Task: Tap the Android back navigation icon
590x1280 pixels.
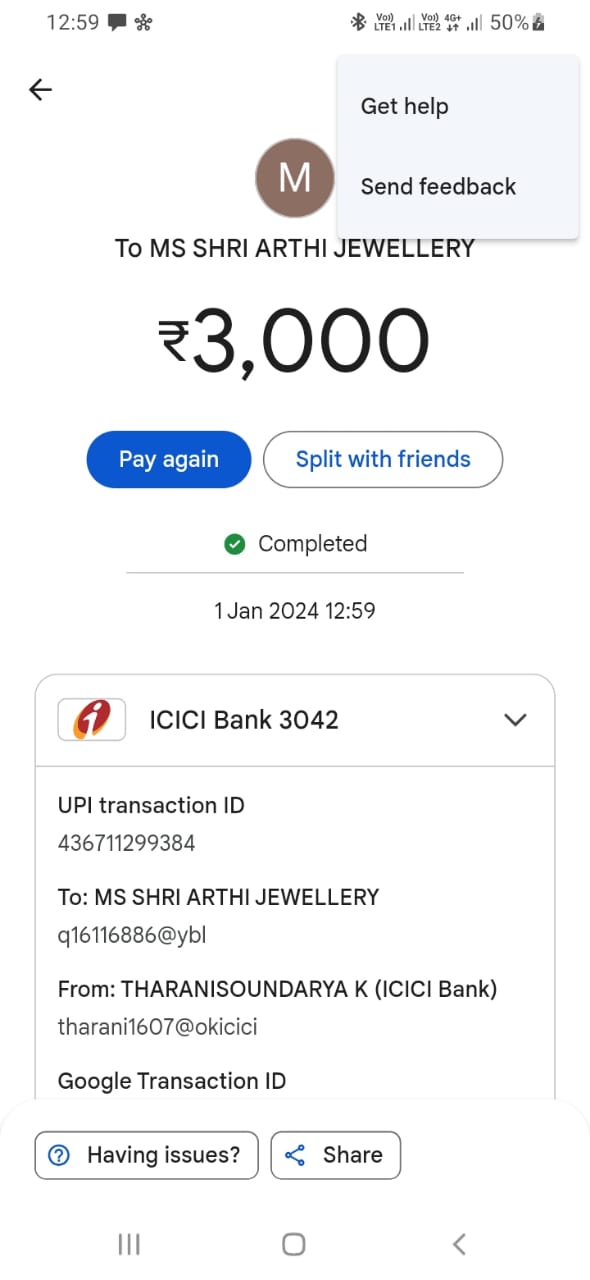Action: (459, 1244)
